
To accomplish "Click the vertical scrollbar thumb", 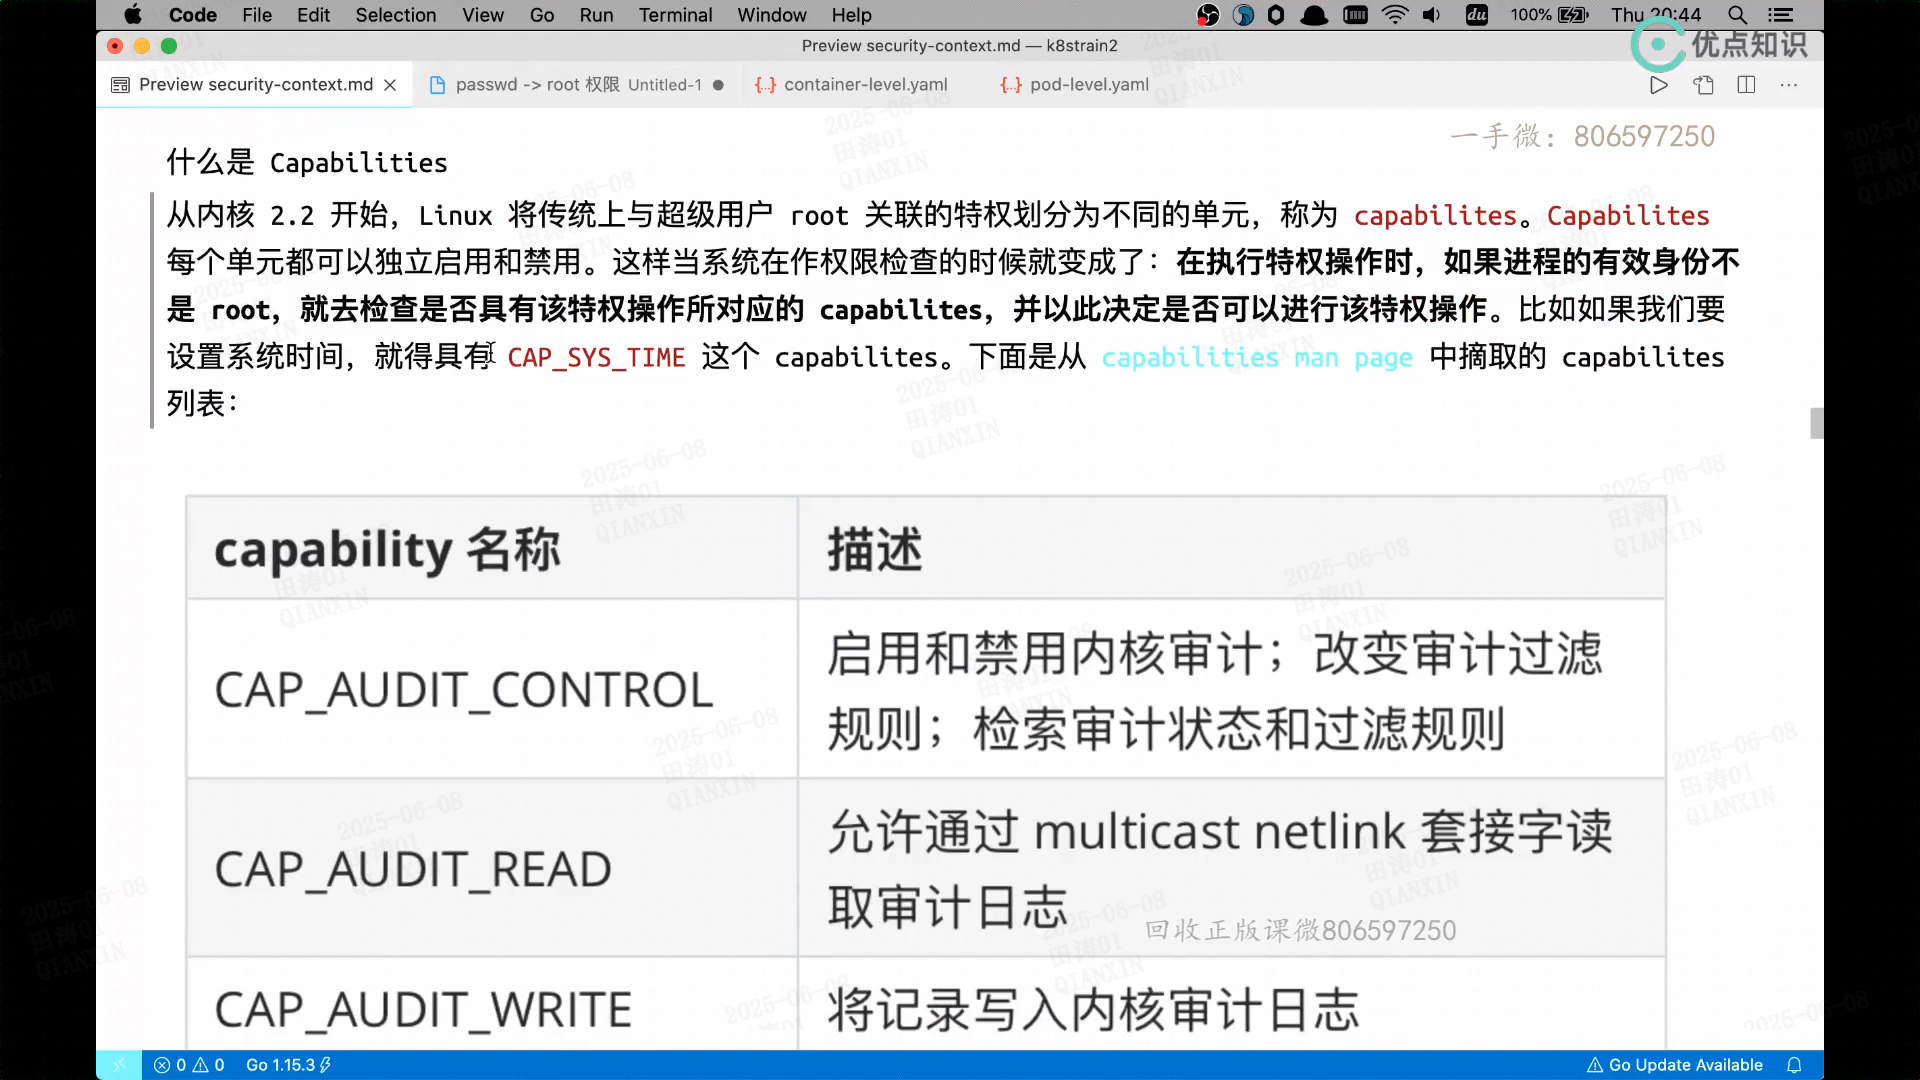I will [1816, 423].
